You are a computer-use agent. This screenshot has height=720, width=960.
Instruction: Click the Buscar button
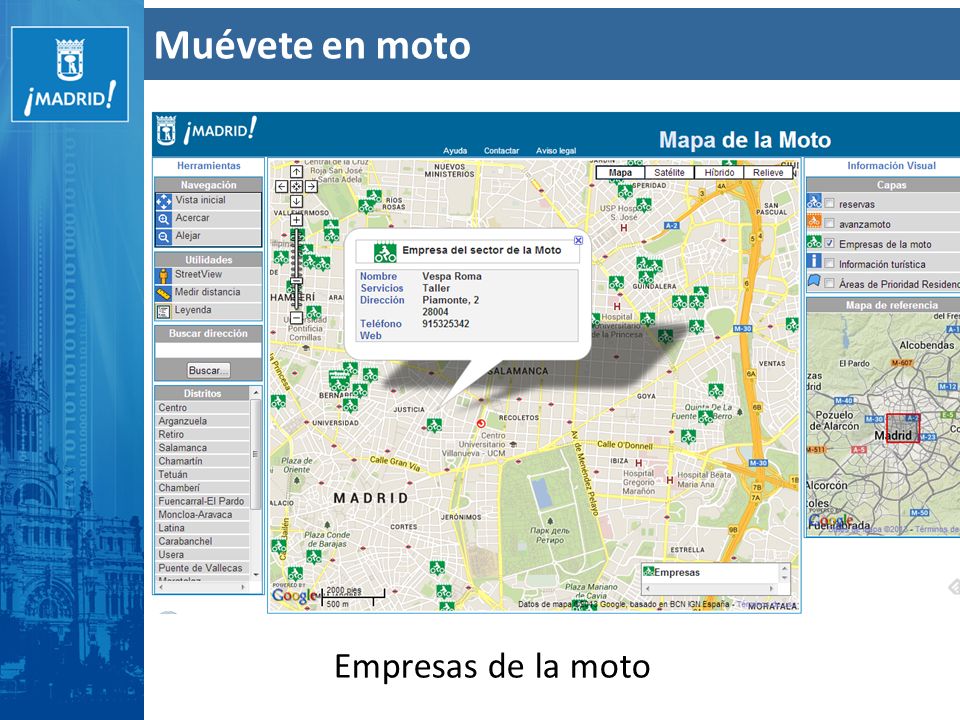point(208,370)
